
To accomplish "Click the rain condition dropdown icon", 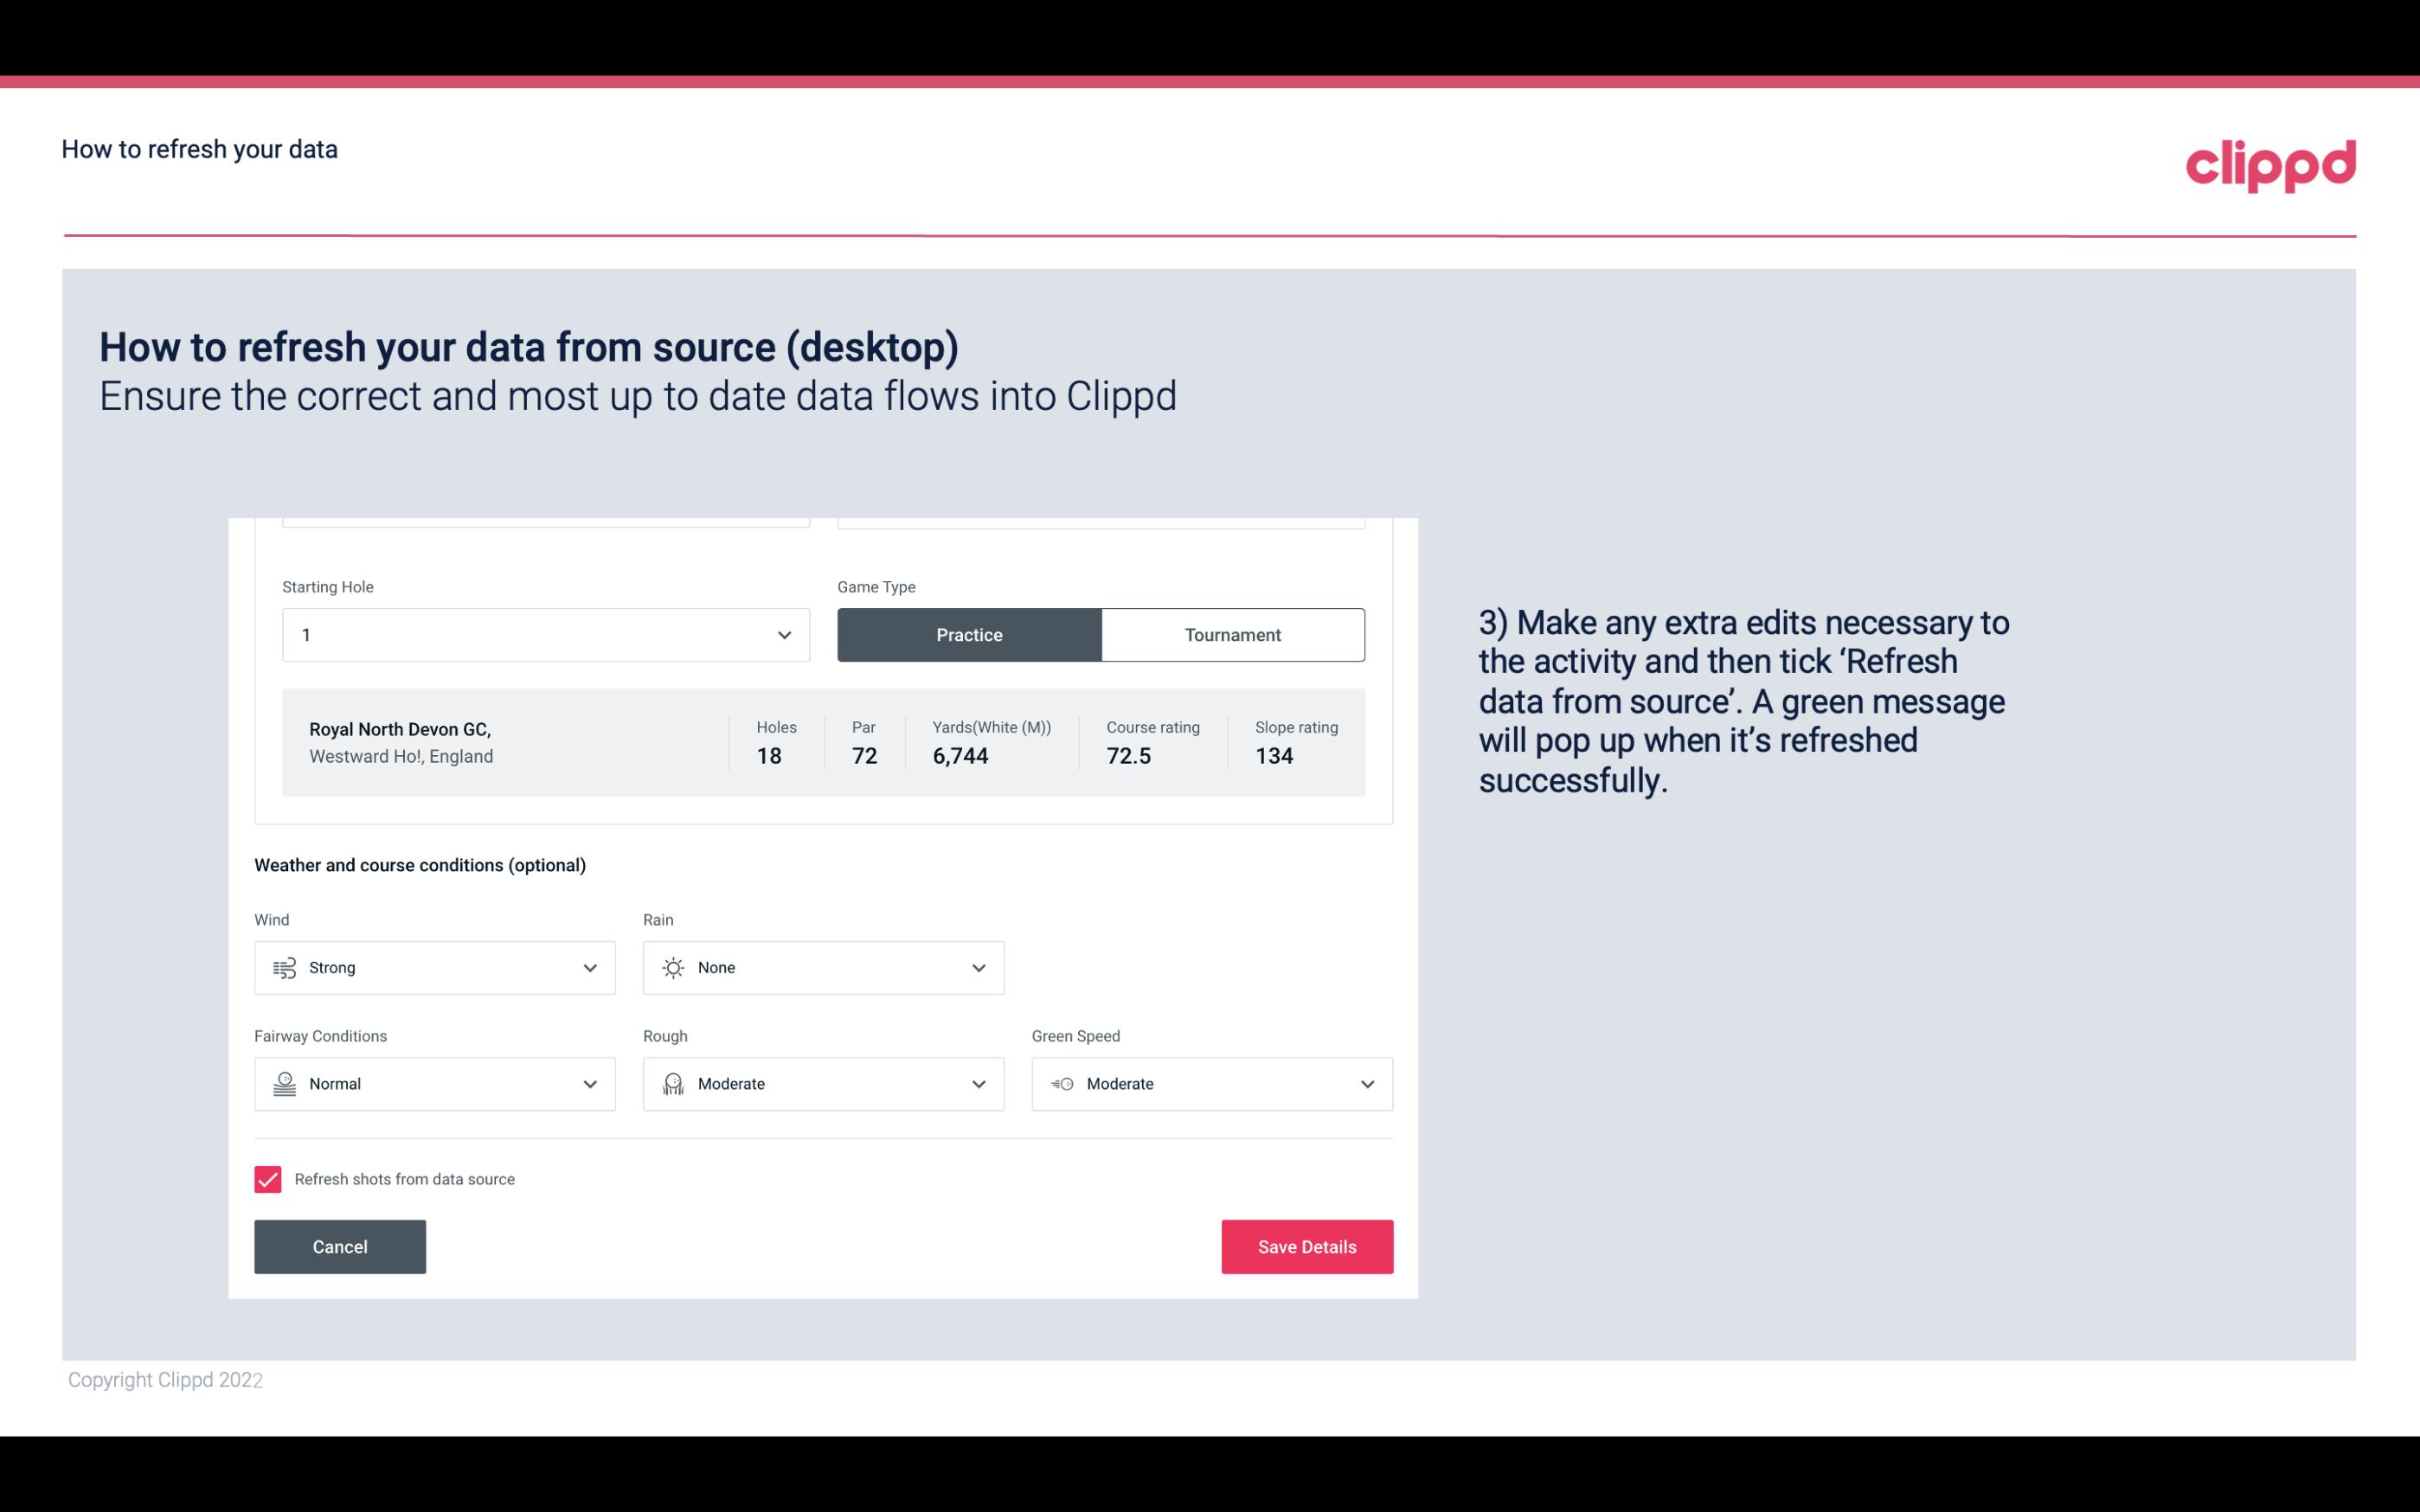I will (978, 969).
